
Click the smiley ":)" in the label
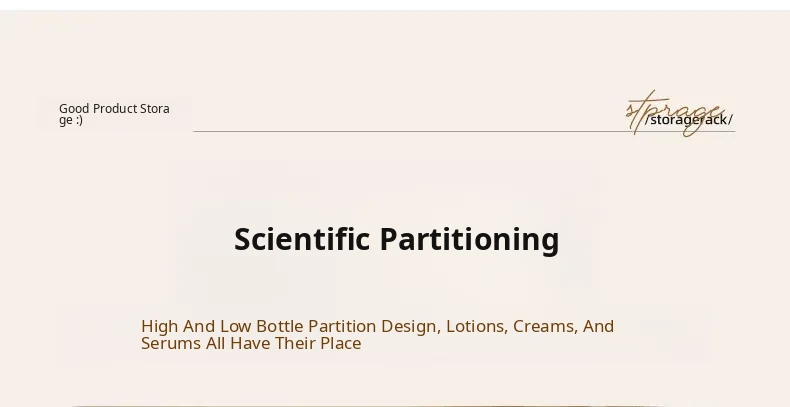point(78,120)
